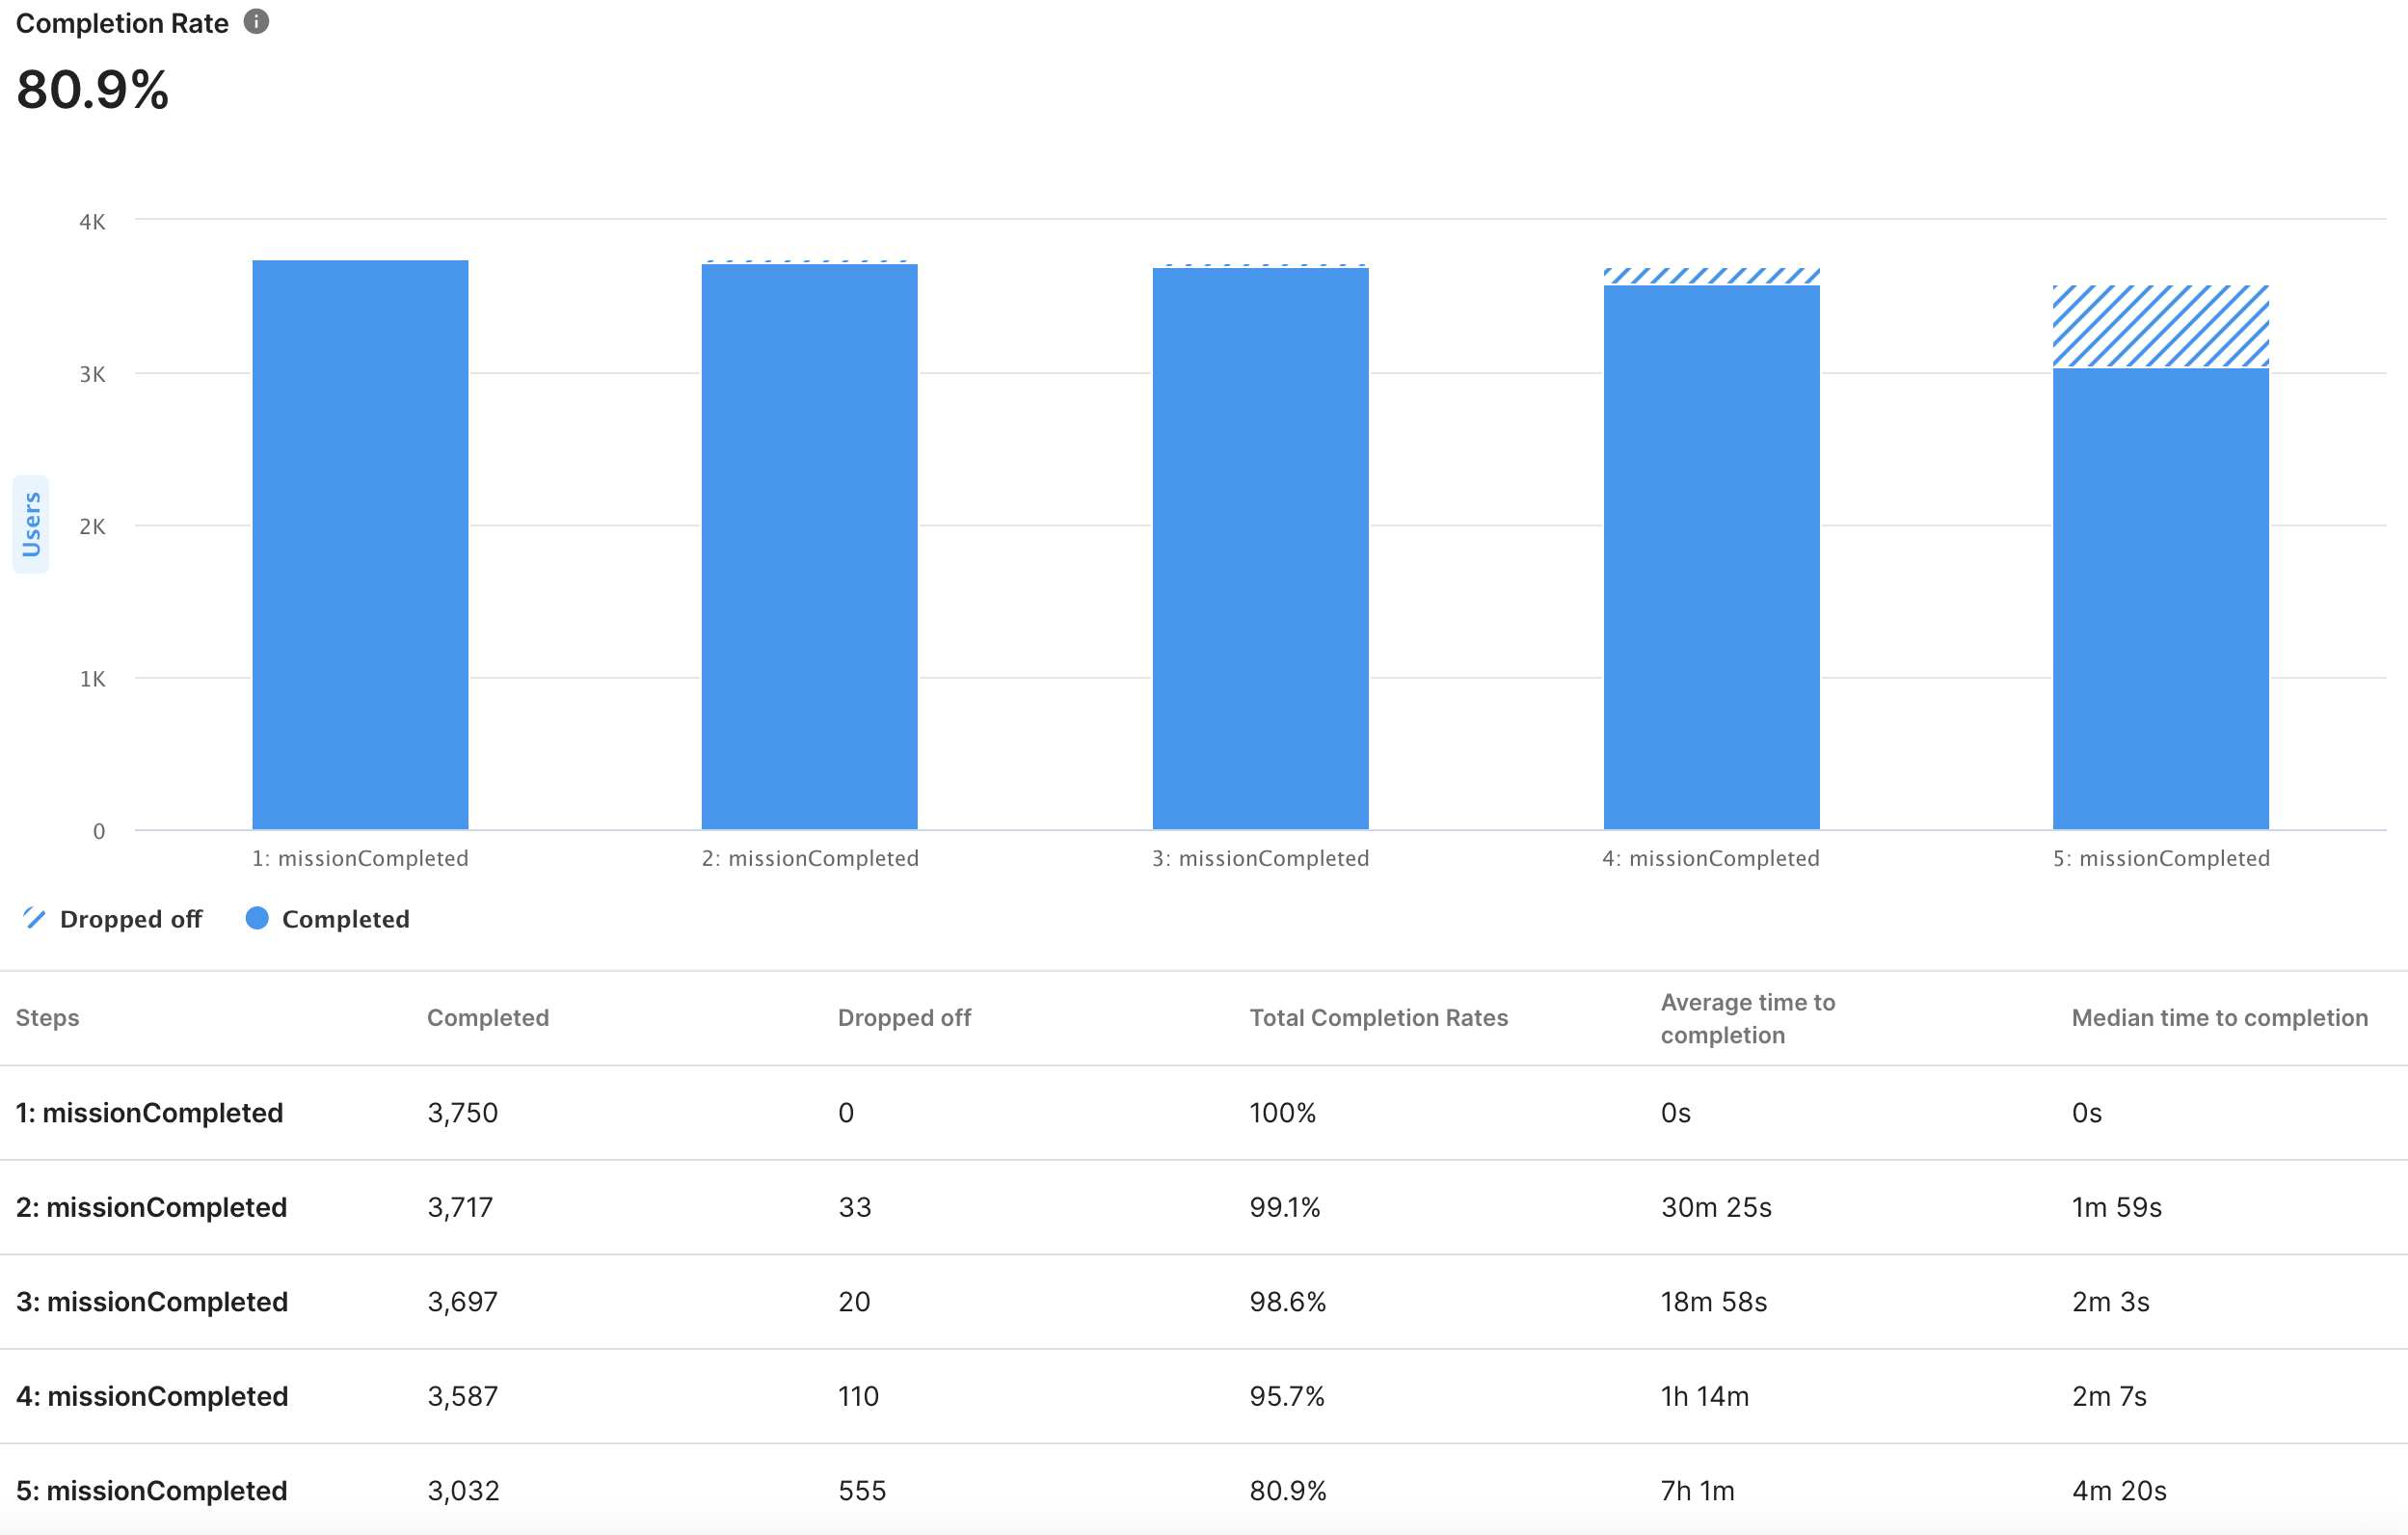The image size is (2408, 1535).
Task: Click the Completed blue circle legend icon
Action: 257,918
